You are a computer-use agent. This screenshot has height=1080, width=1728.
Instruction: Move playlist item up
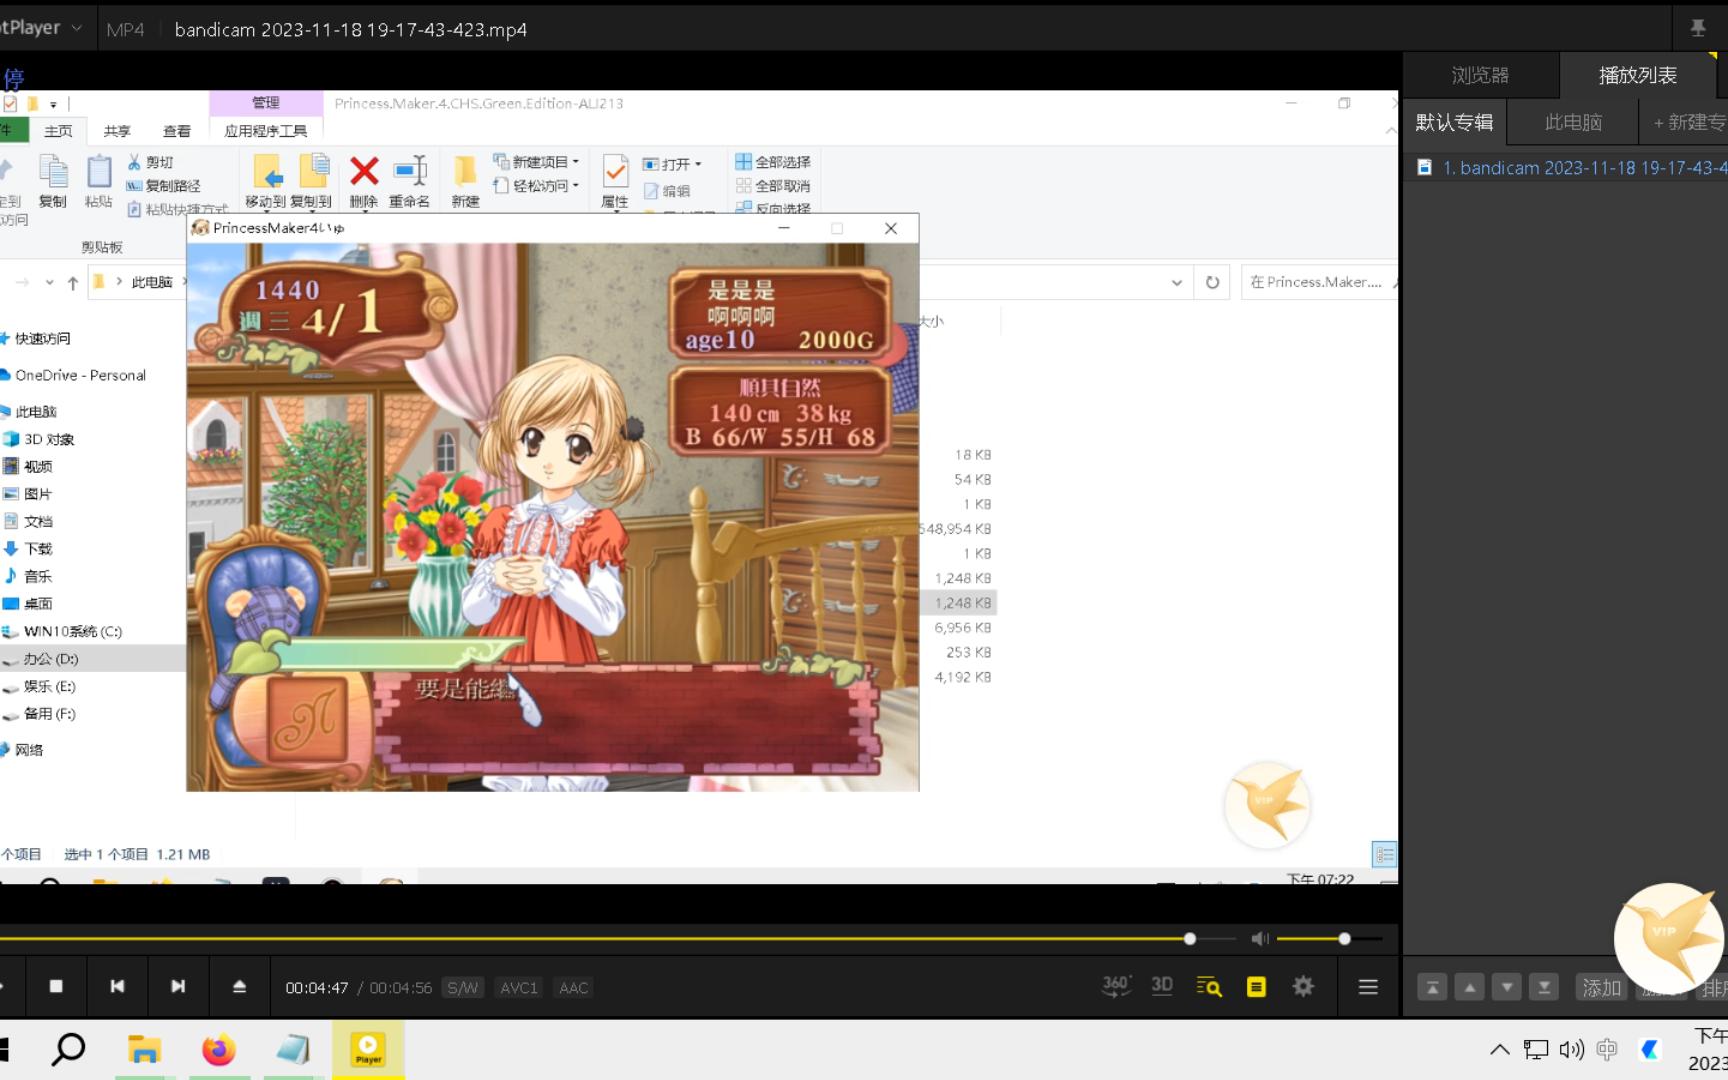(x=1469, y=988)
